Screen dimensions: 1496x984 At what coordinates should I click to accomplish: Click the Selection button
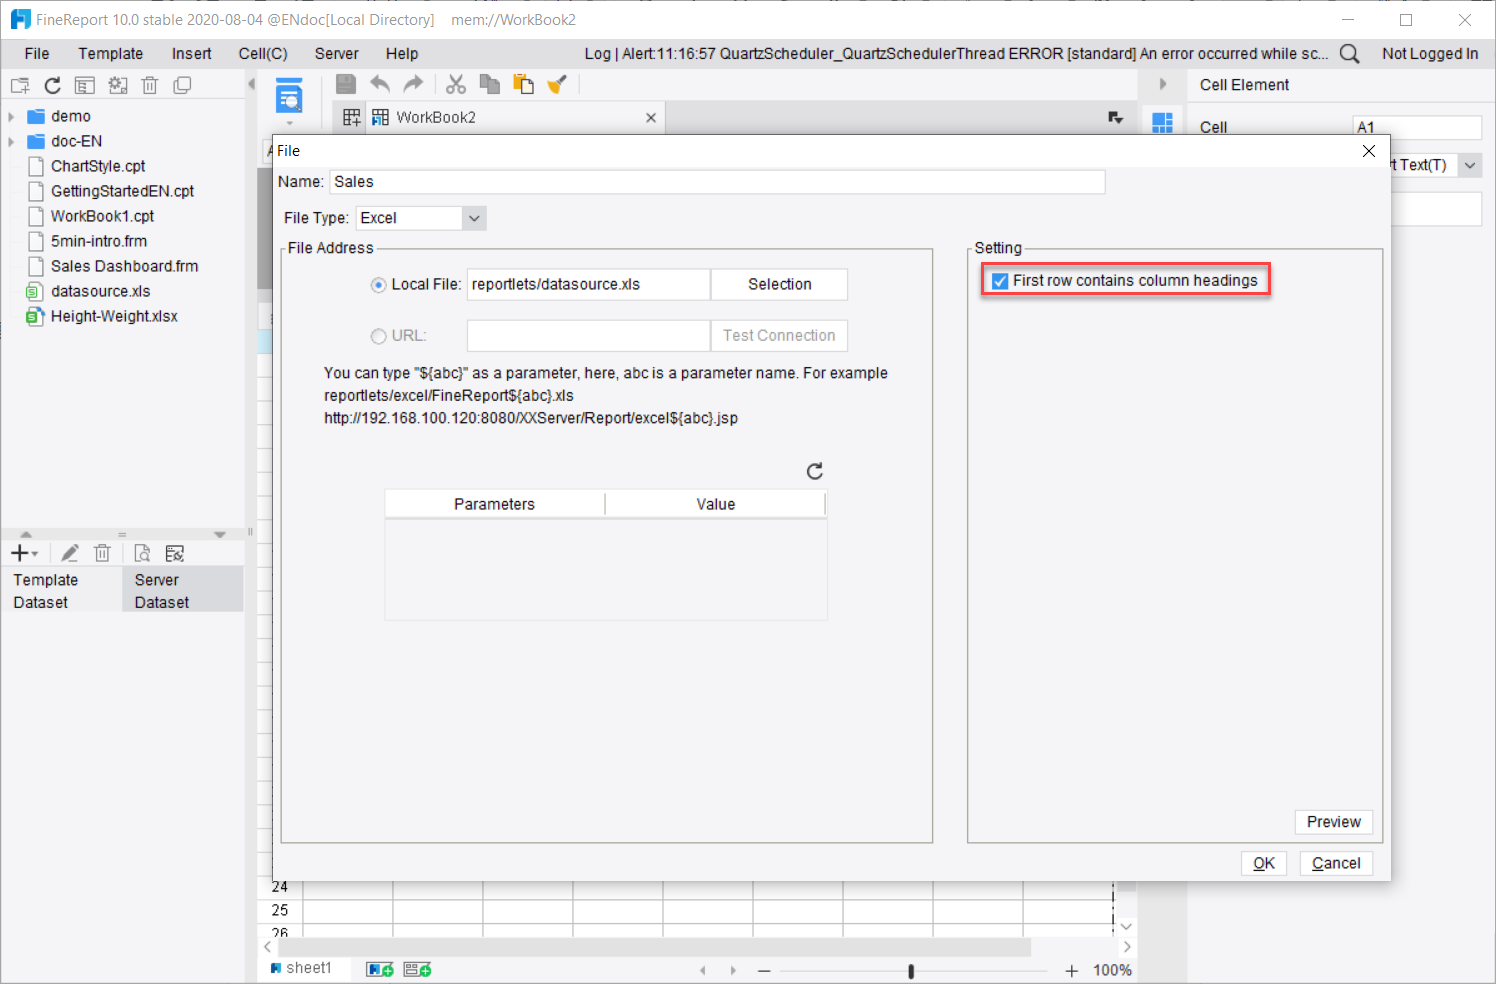pos(780,284)
